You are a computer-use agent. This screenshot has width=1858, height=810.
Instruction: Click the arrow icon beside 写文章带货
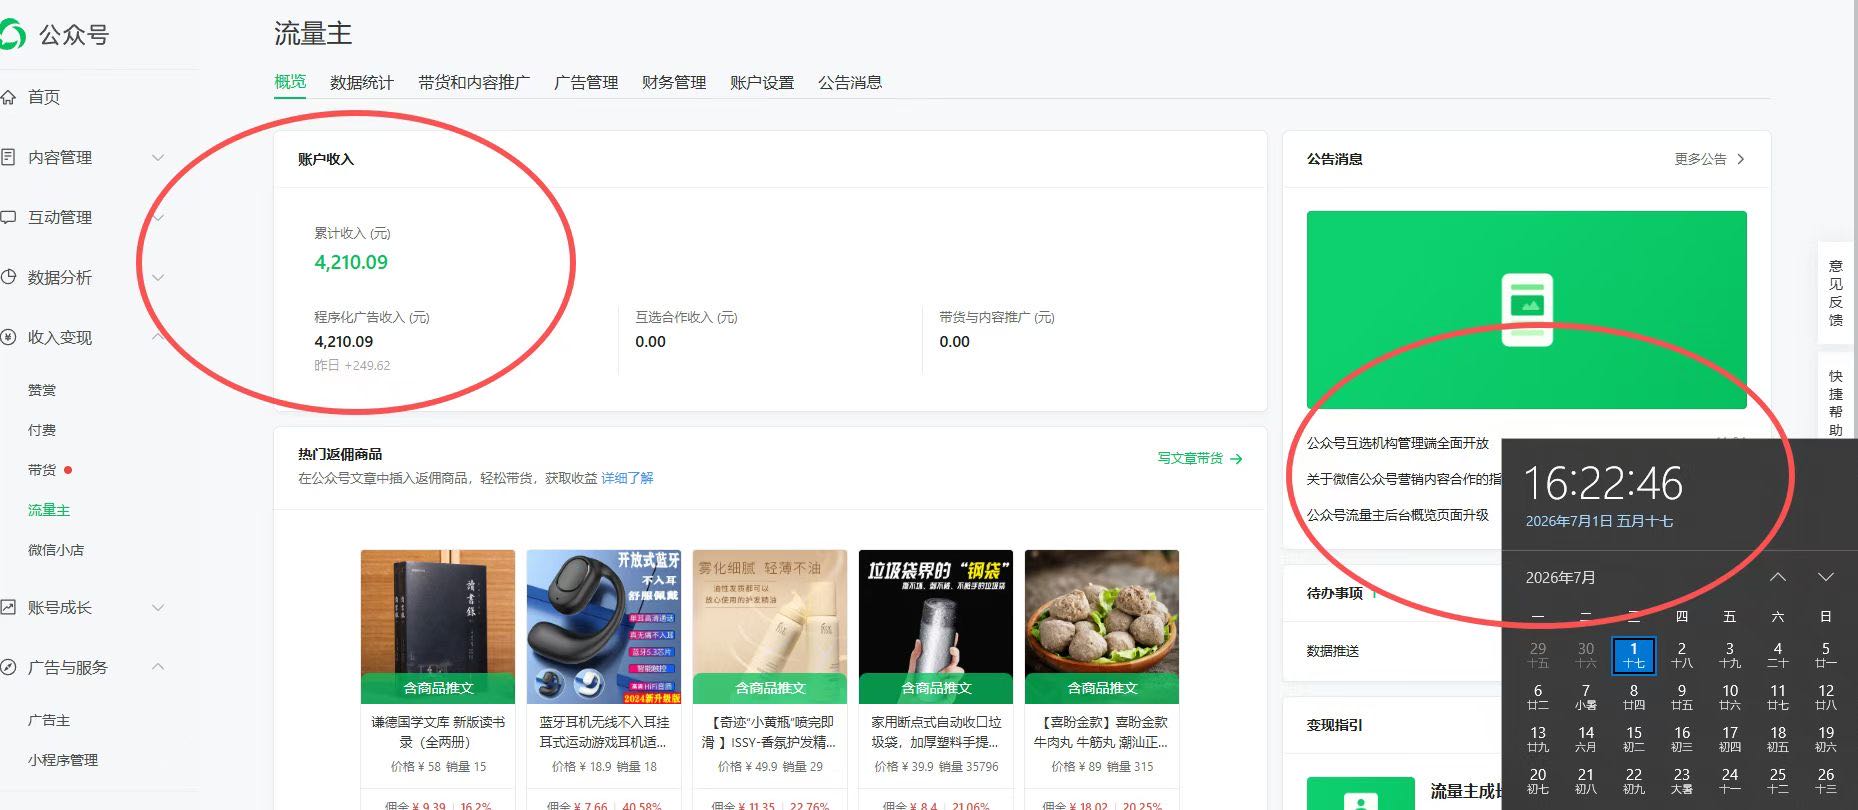(1236, 459)
